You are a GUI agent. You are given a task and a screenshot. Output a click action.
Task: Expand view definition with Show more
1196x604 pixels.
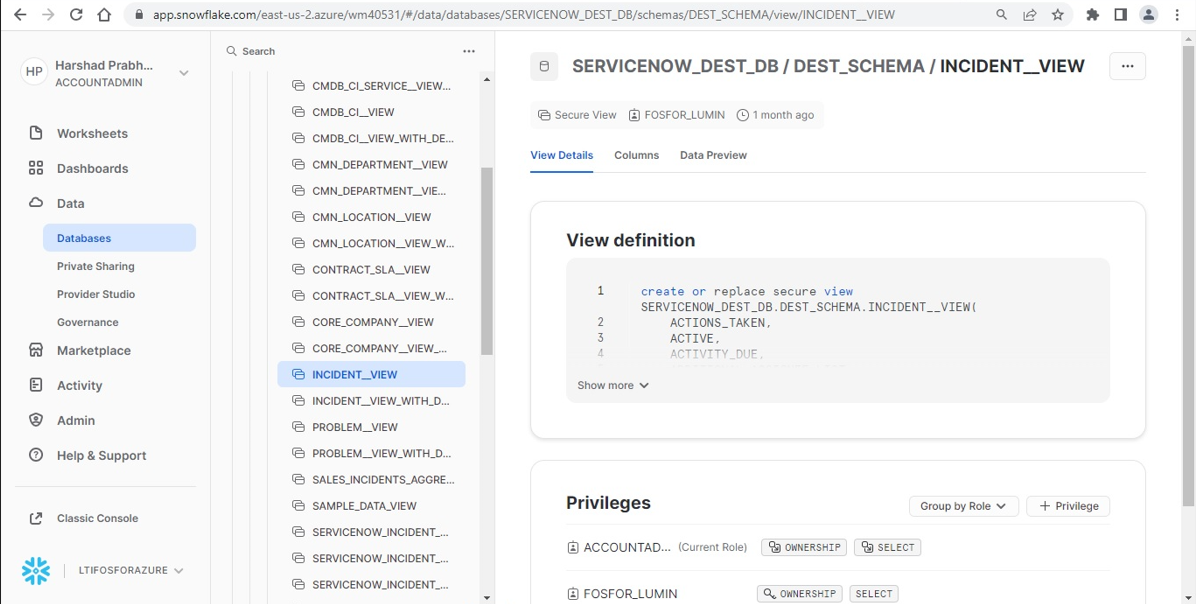coord(613,385)
